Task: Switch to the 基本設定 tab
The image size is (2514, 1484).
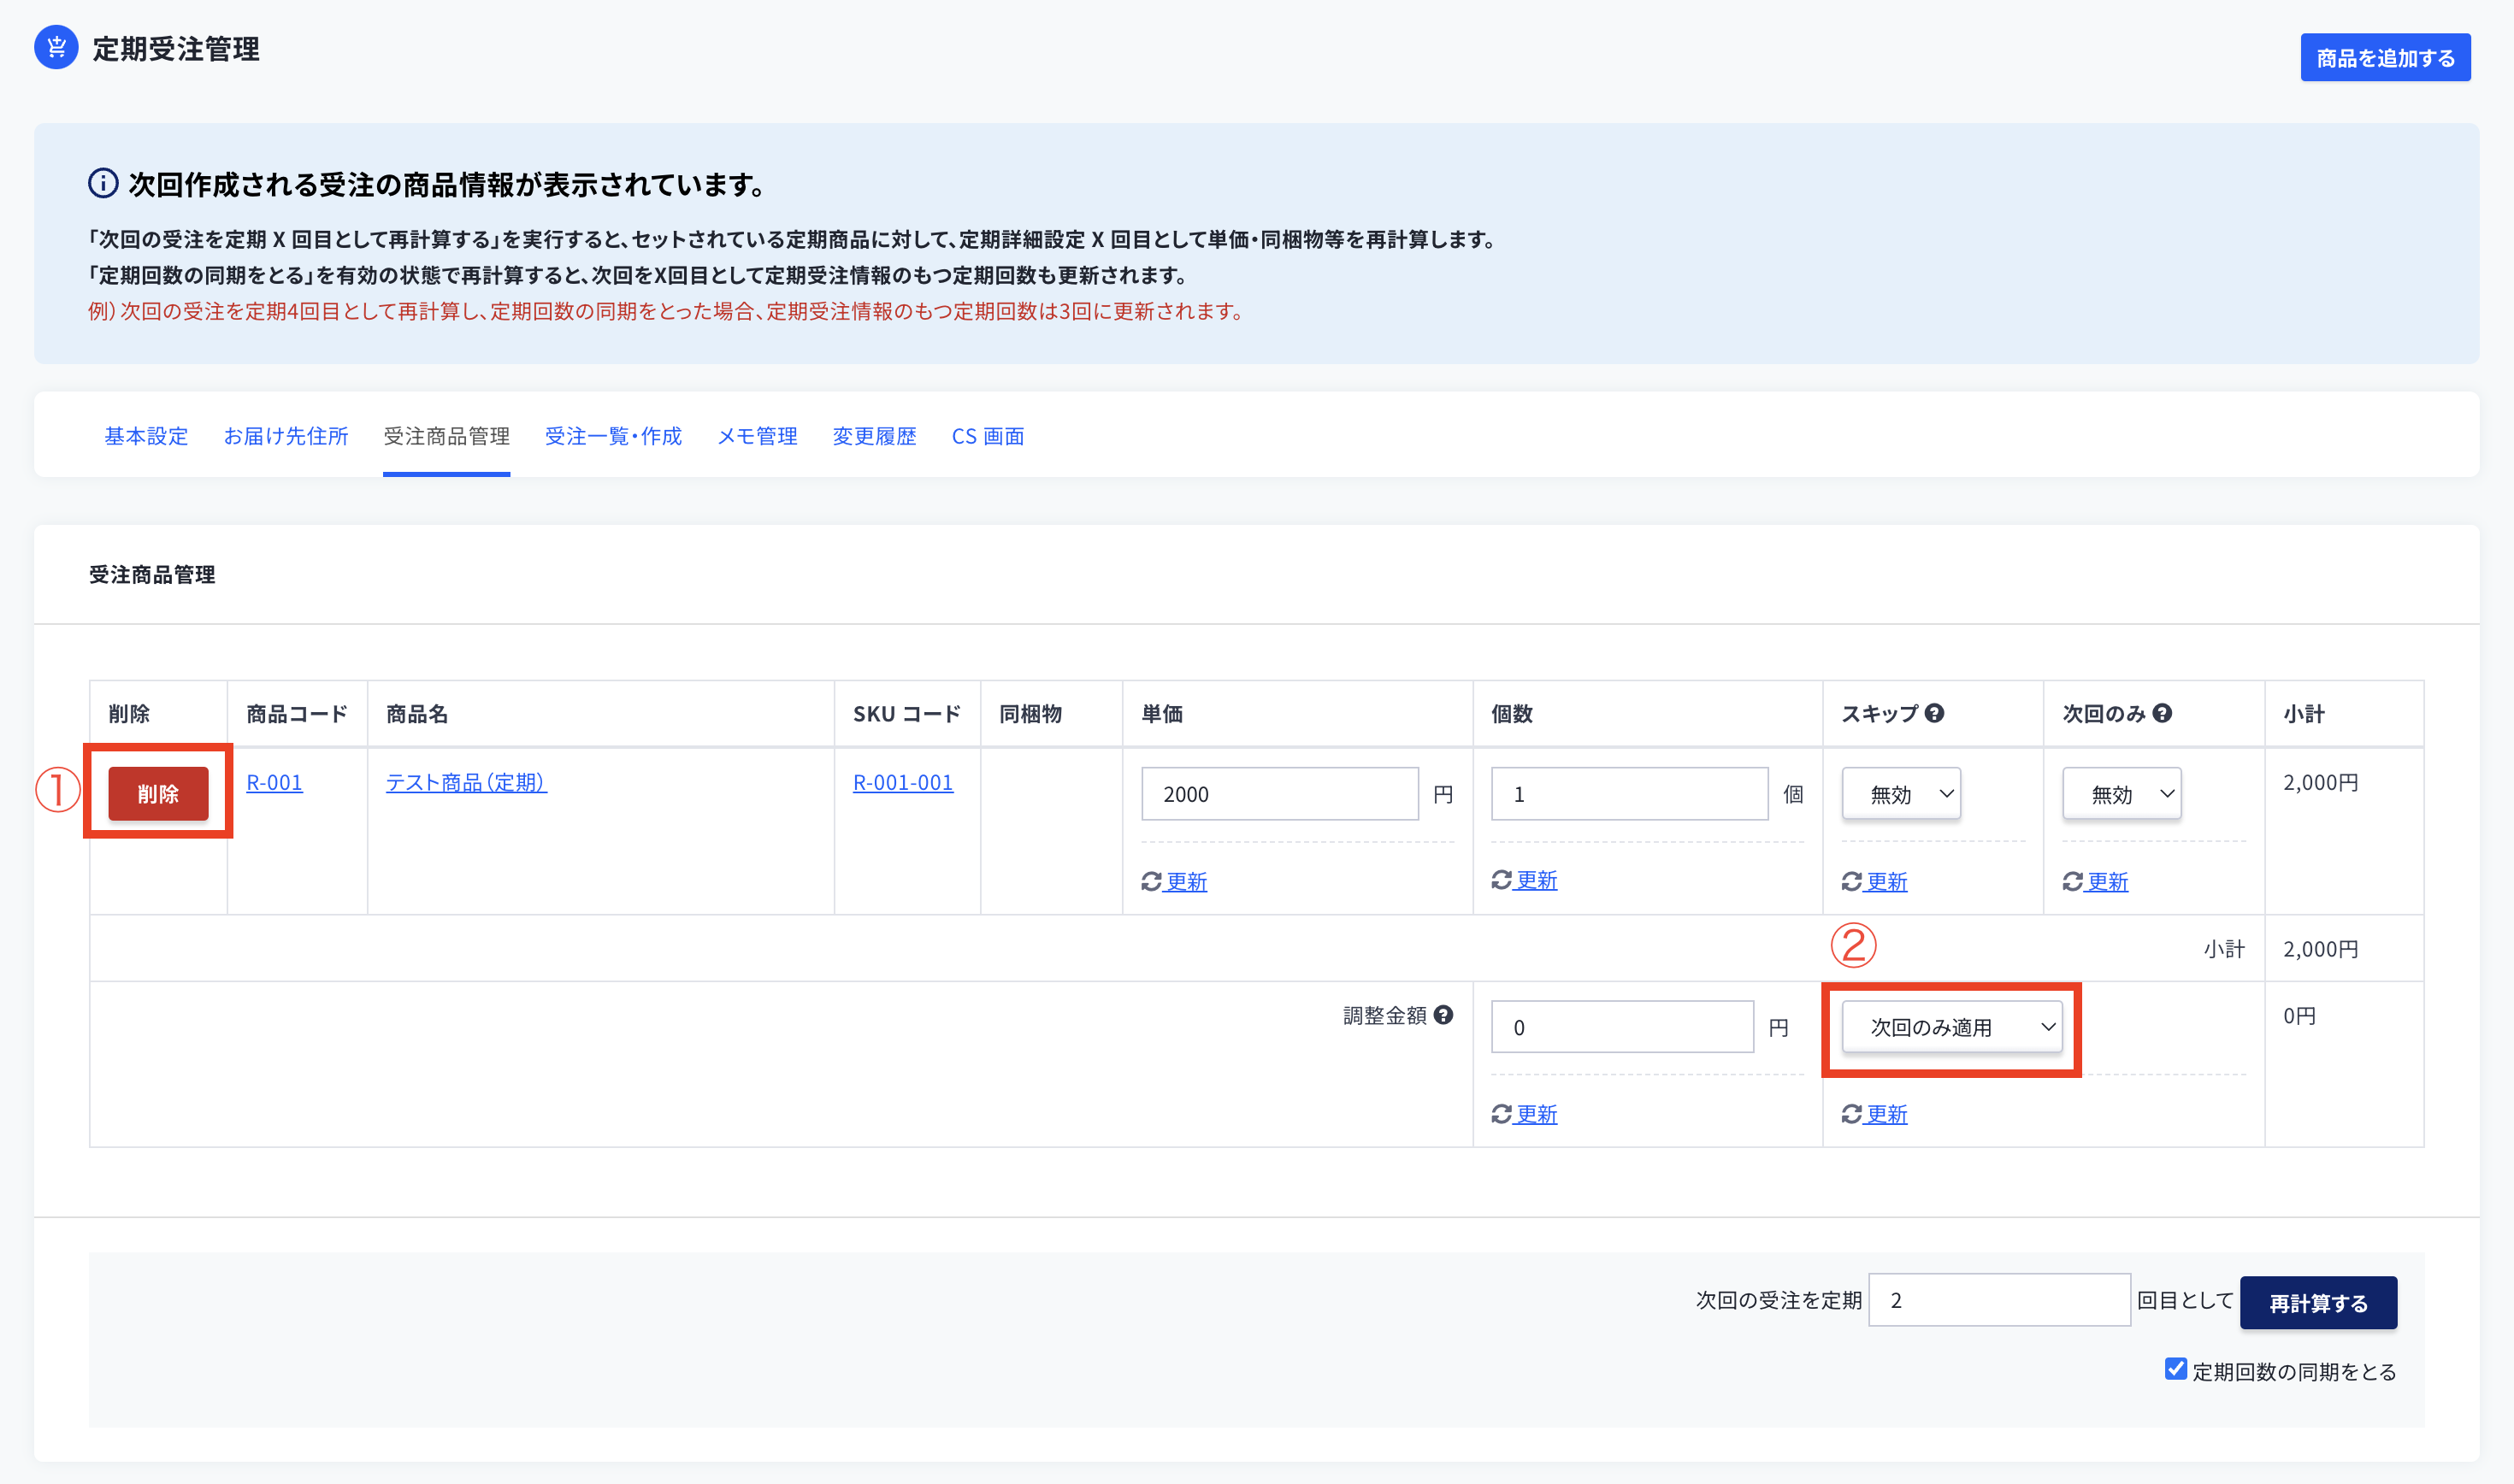Action: [x=146, y=436]
